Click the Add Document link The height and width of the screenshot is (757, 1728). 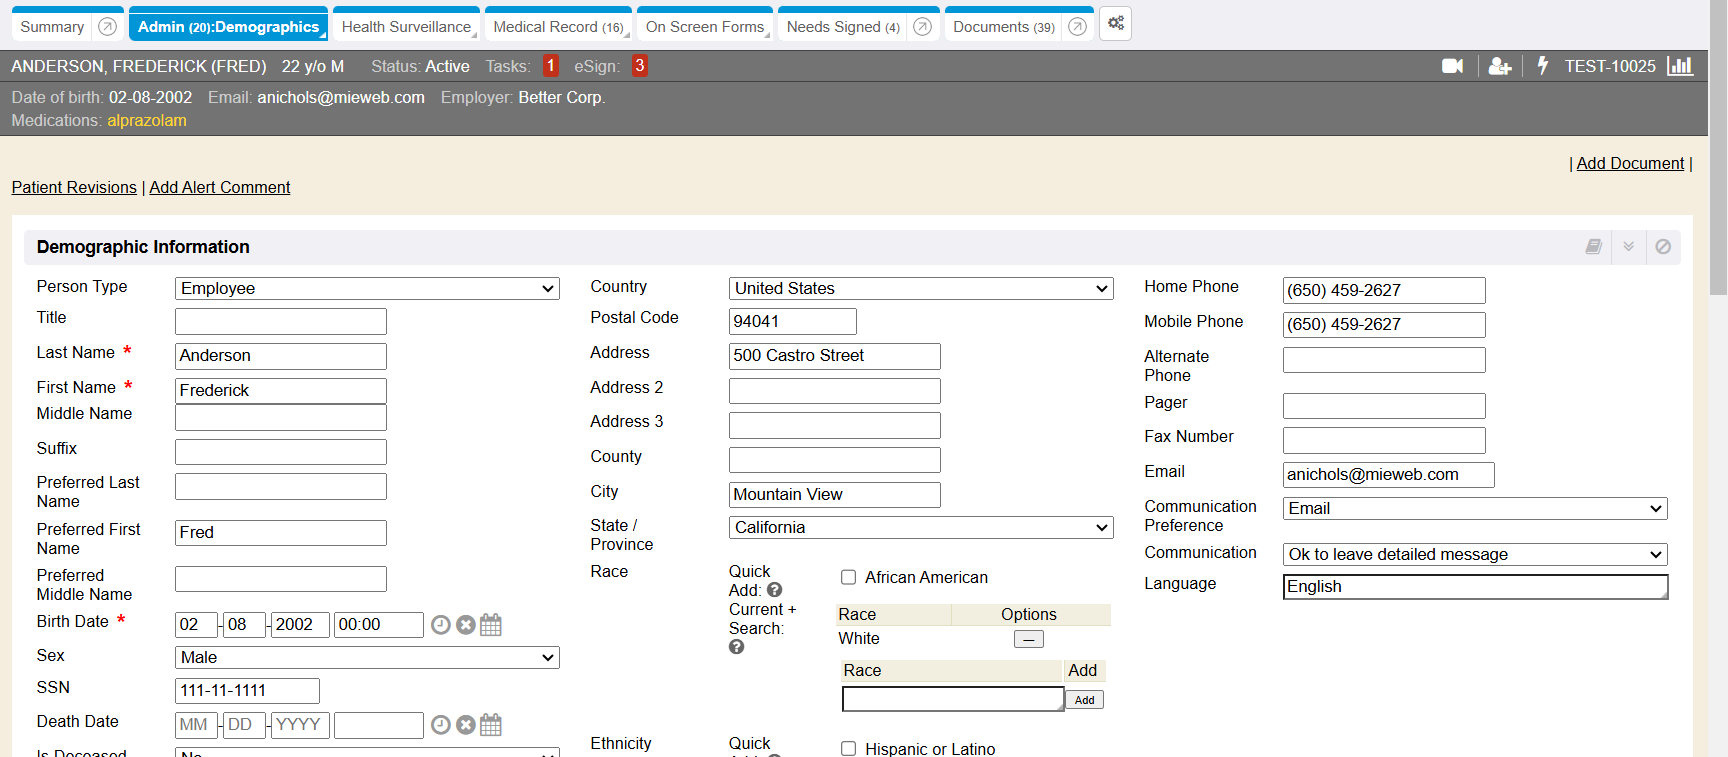1630,163
